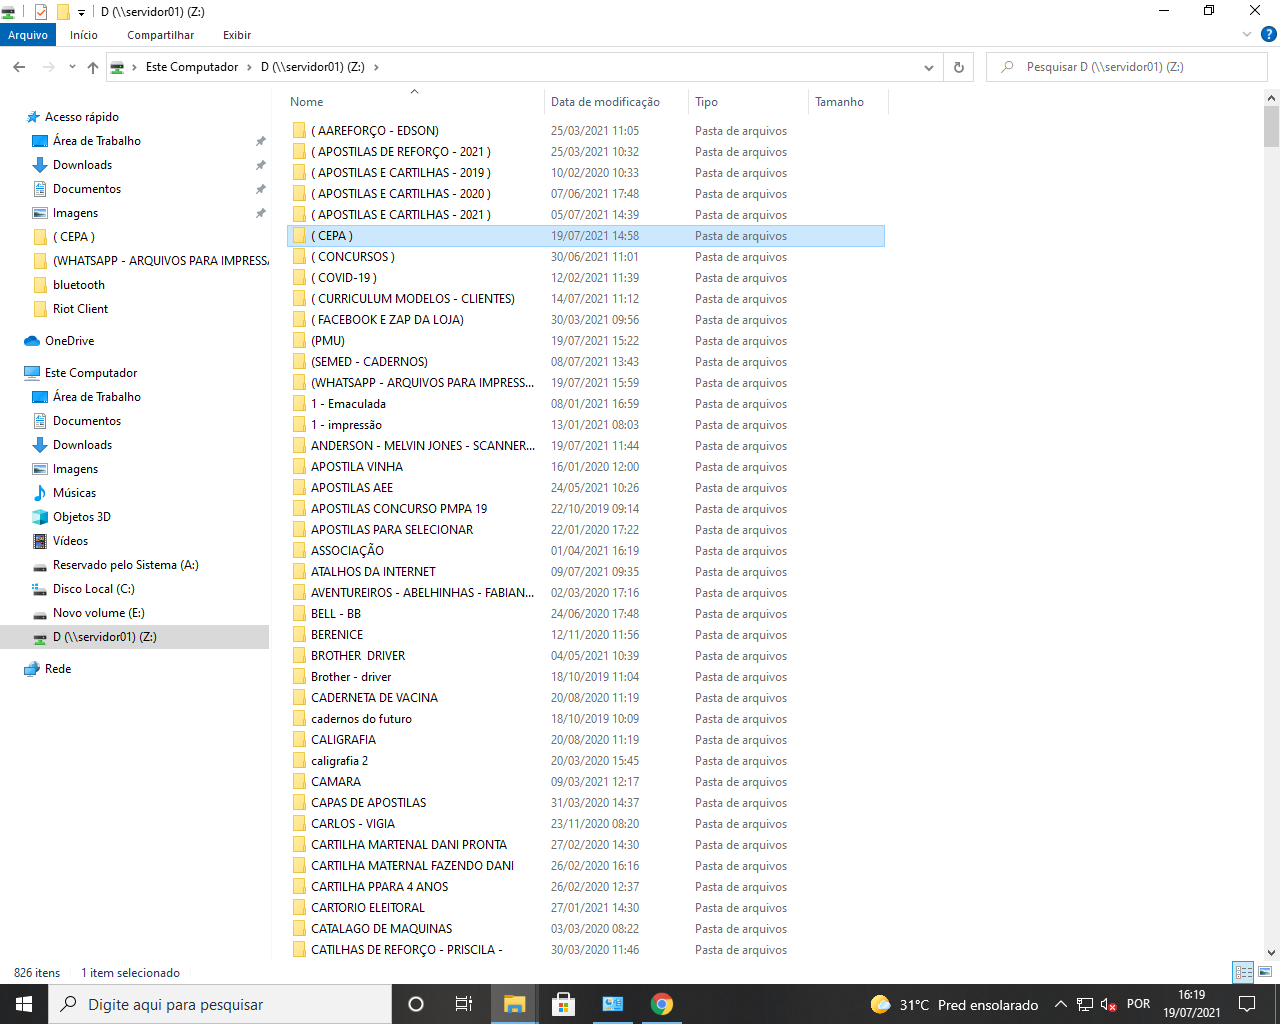Open Músicas in navigation pane
The width and height of the screenshot is (1280, 1024).
click(74, 493)
